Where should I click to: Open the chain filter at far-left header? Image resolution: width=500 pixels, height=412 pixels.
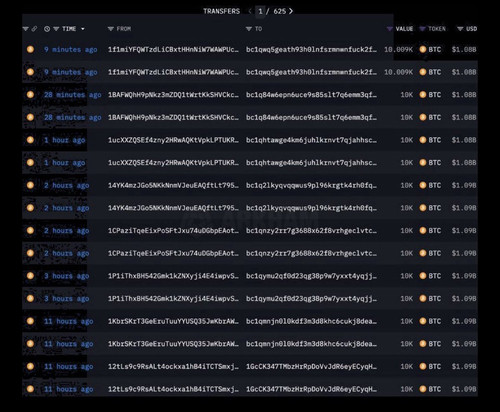coord(26,29)
